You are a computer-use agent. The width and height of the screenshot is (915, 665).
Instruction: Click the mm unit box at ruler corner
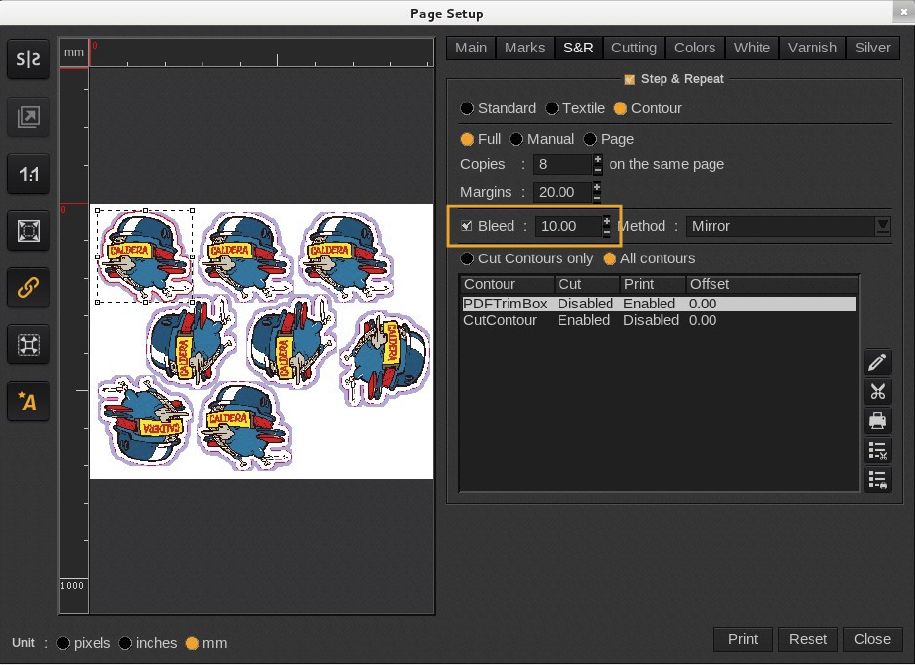(74, 53)
